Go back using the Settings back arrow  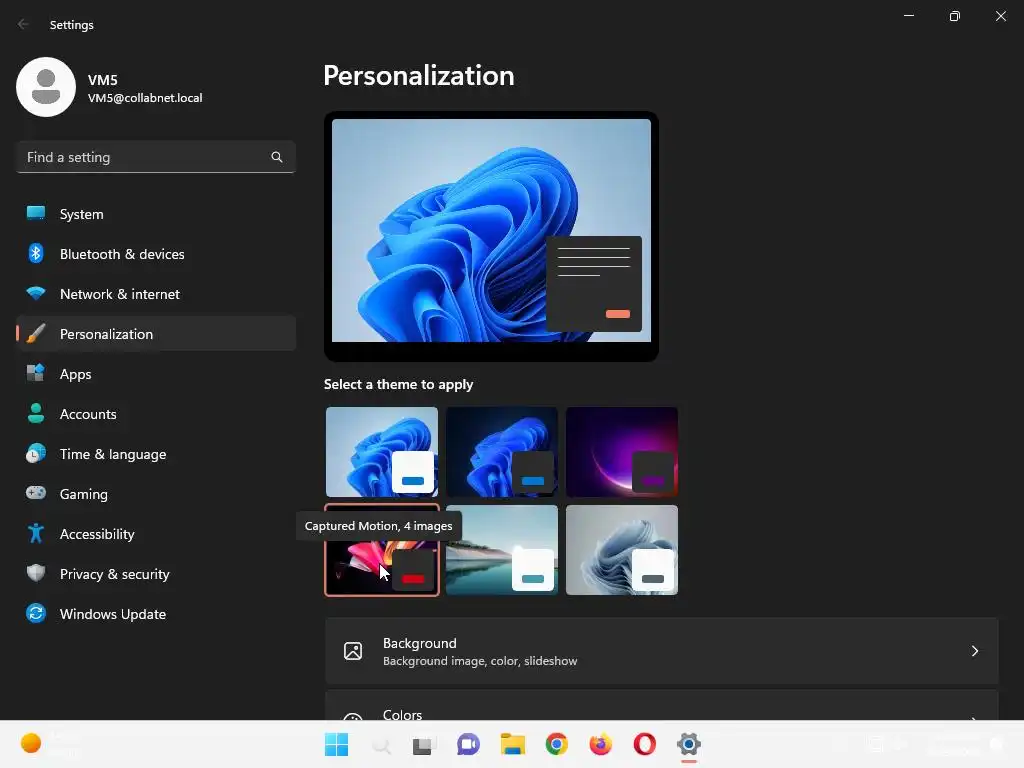(x=24, y=24)
